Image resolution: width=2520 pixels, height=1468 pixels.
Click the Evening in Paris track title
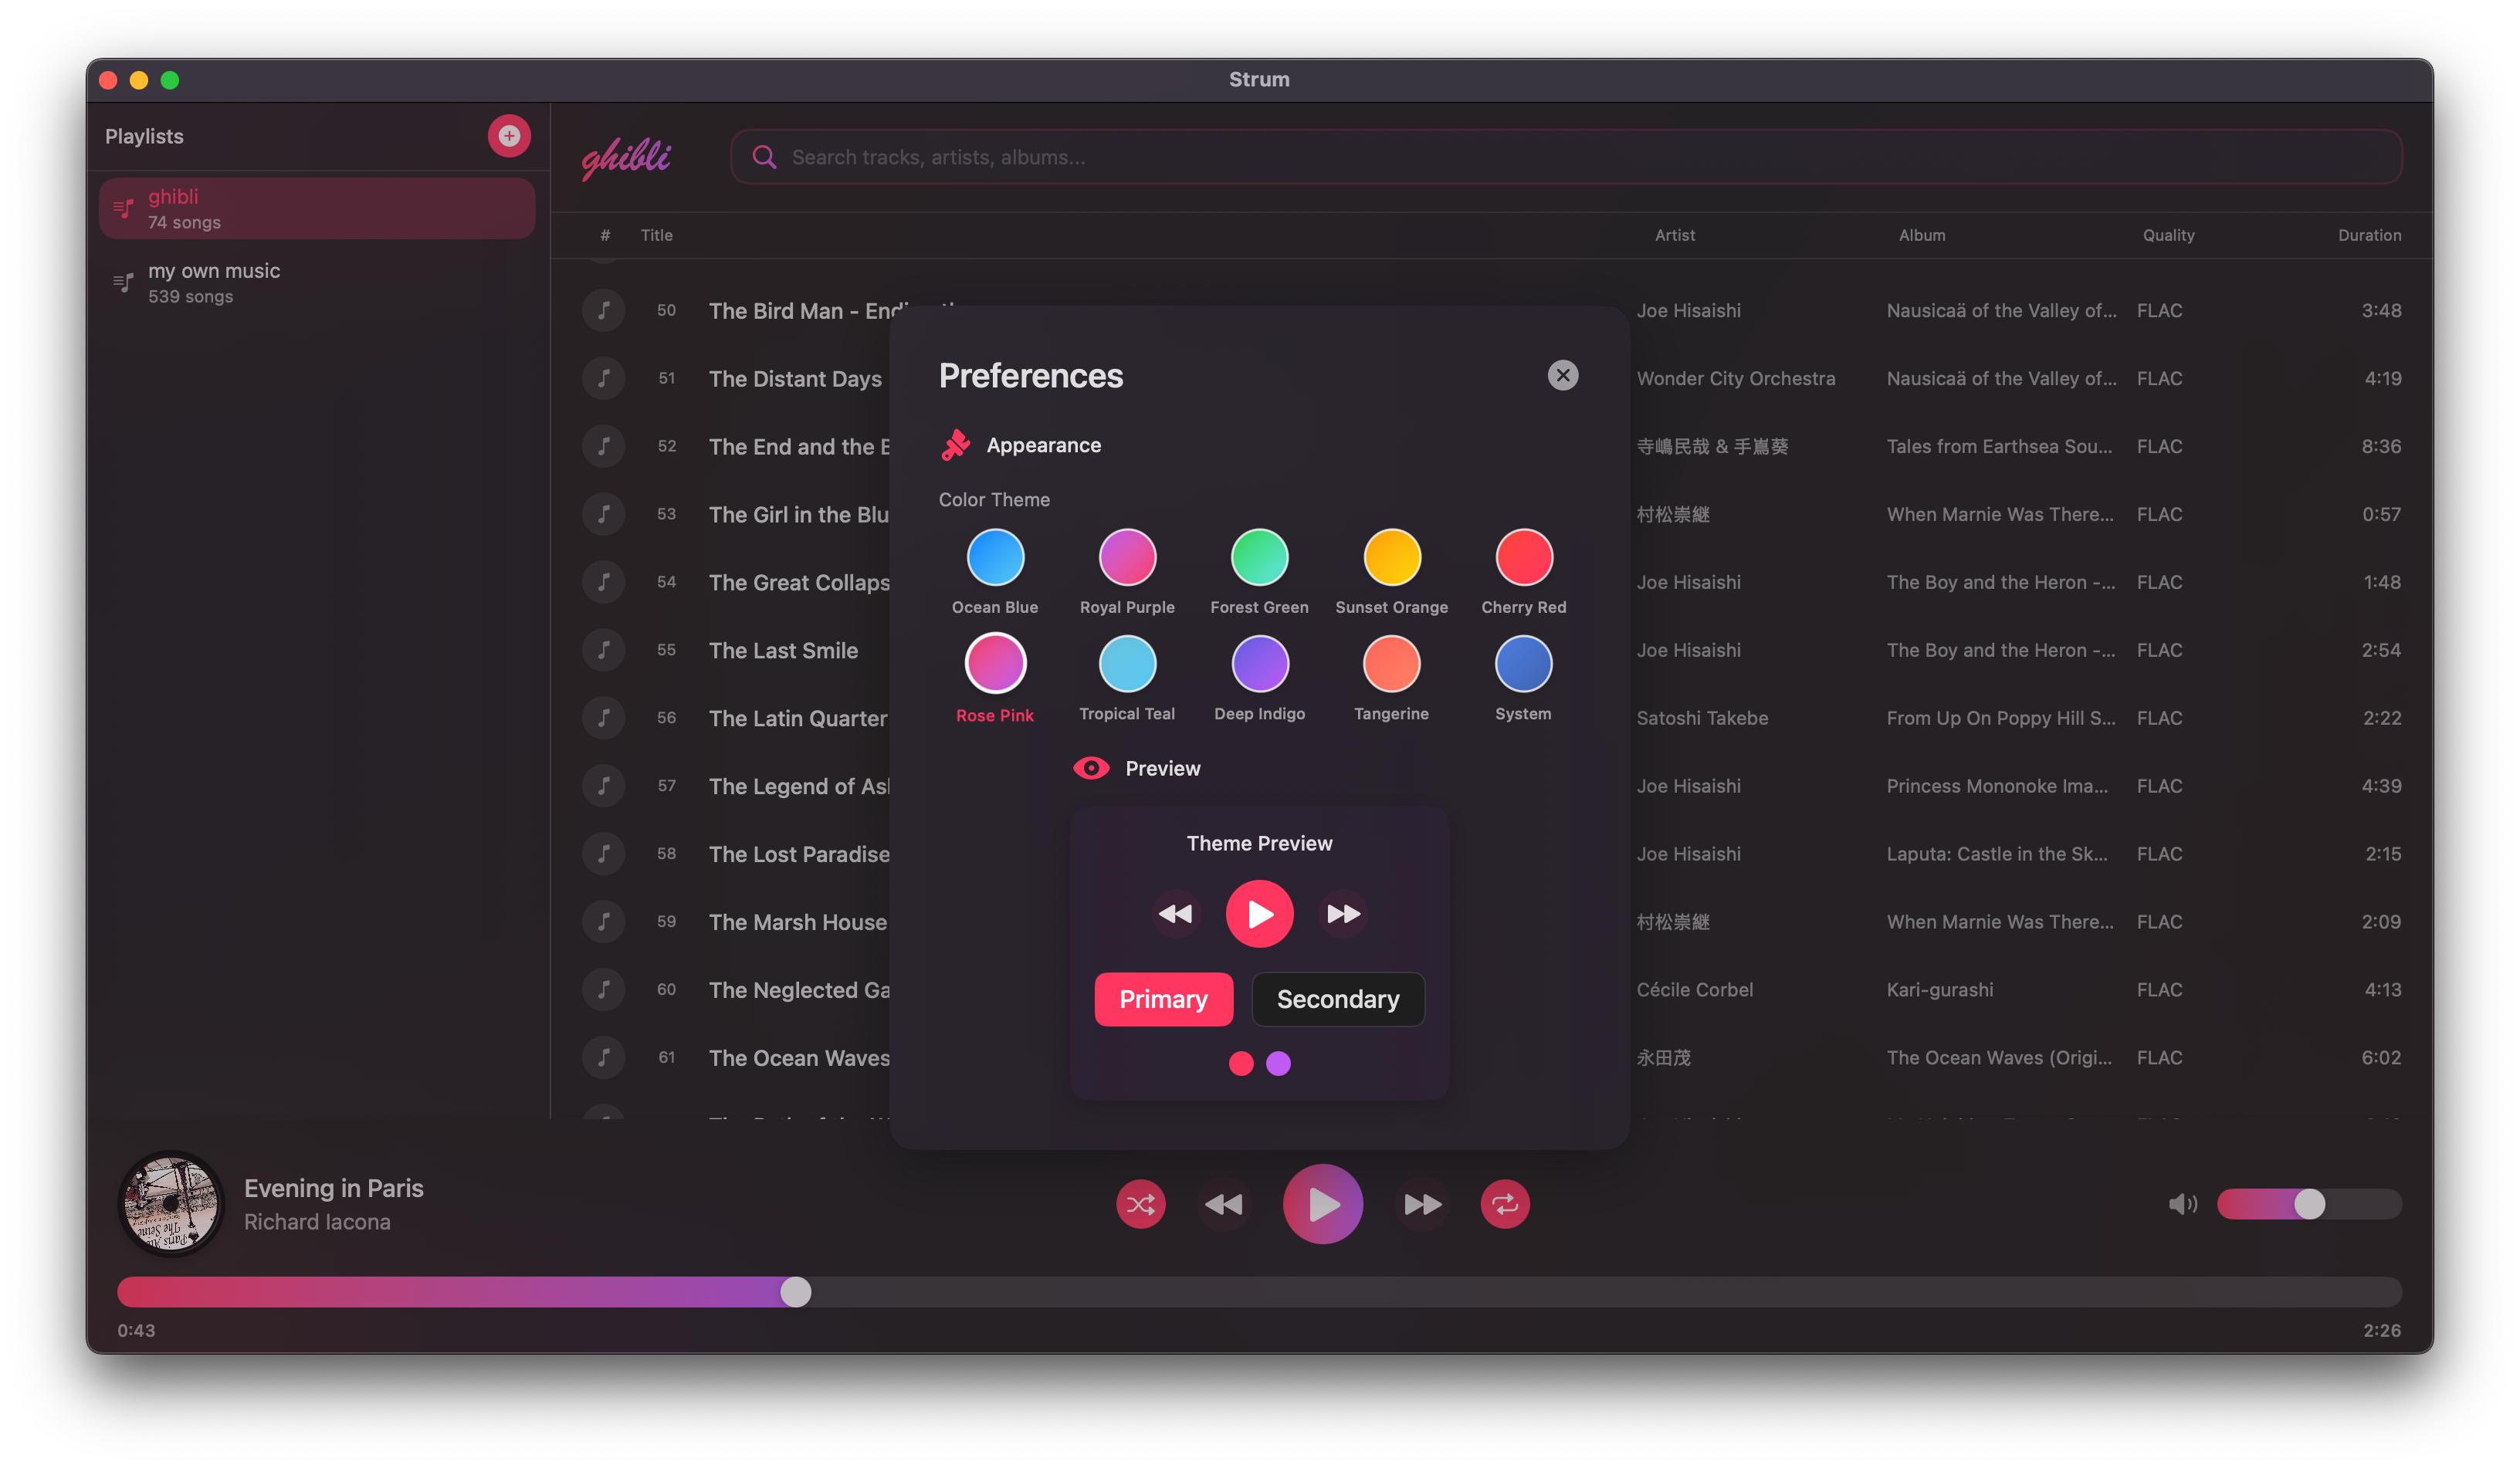click(334, 1188)
